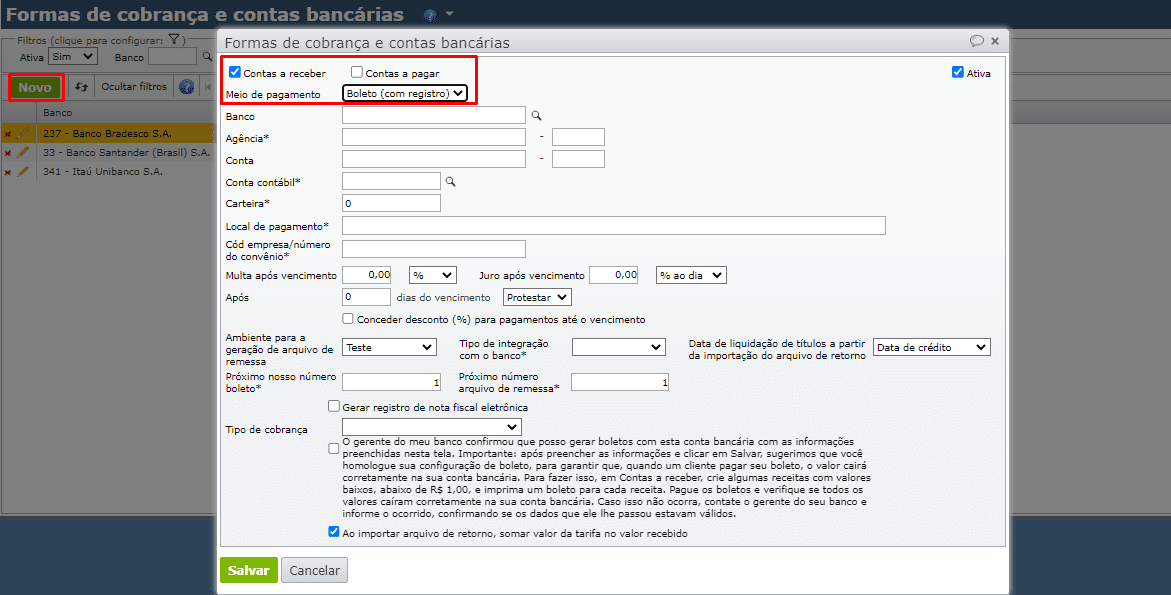
Task: Click the filter funnel icon in Filtros
Action: click(x=173, y=40)
